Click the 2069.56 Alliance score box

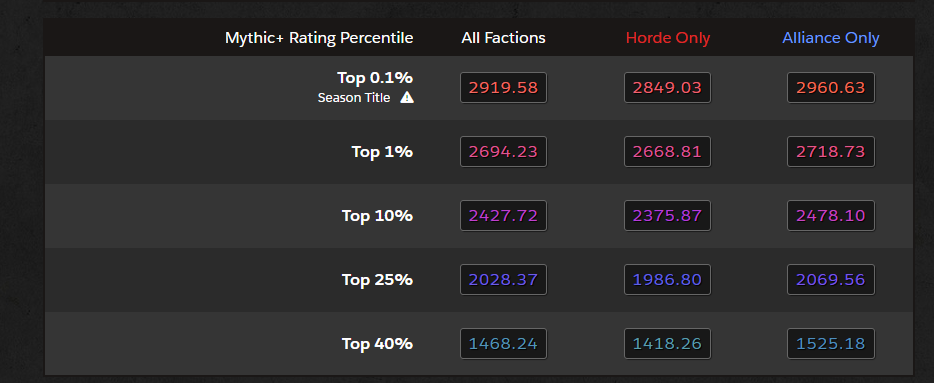tap(831, 279)
